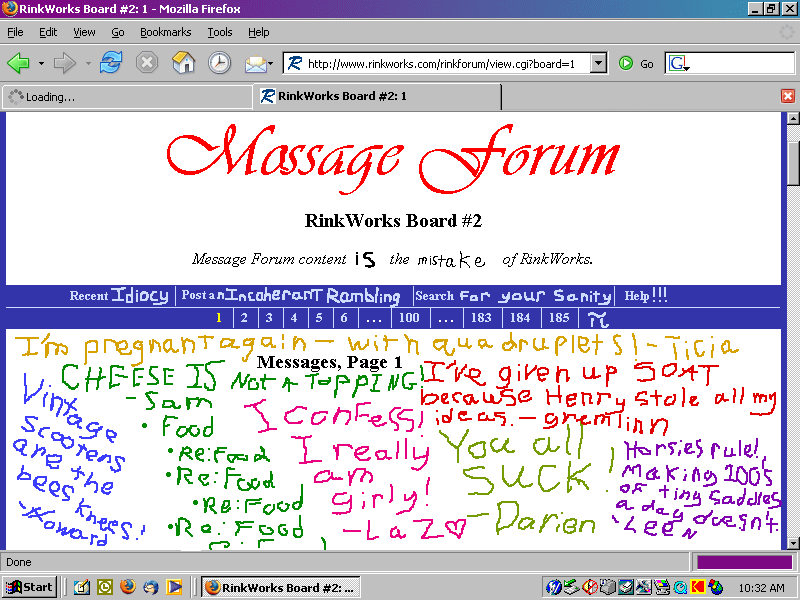Open the Forward button history dropdown

click(x=88, y=64)
